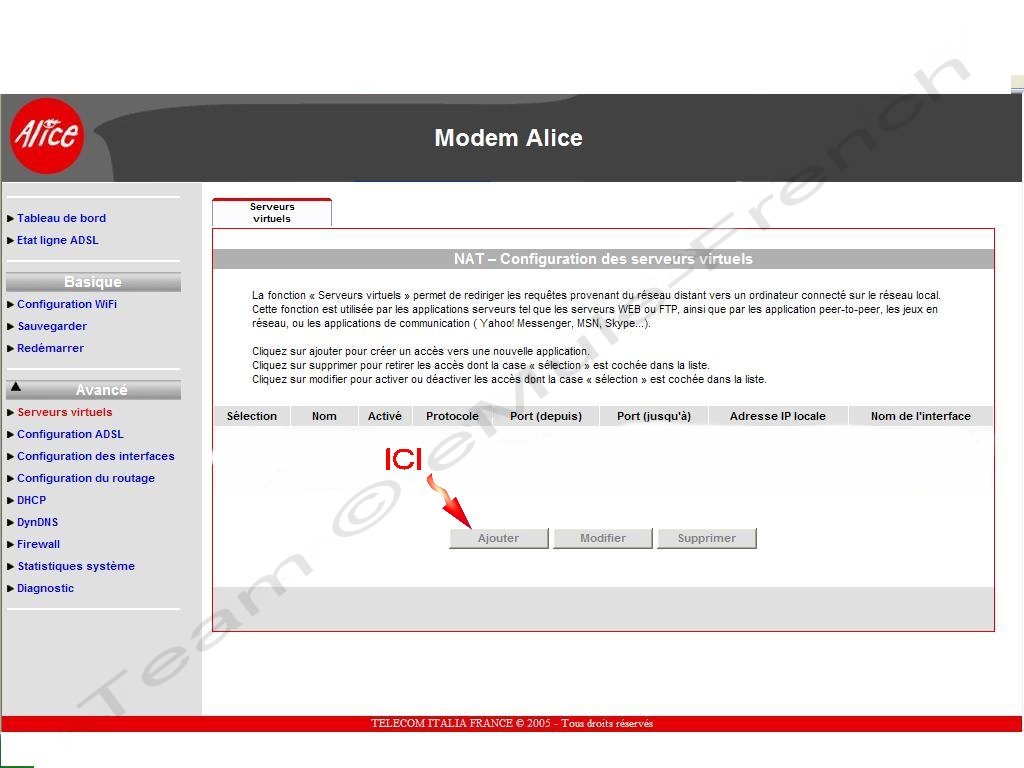Click the Adresse IP locale header
The image size is (1024, 768).
point(778,416)
